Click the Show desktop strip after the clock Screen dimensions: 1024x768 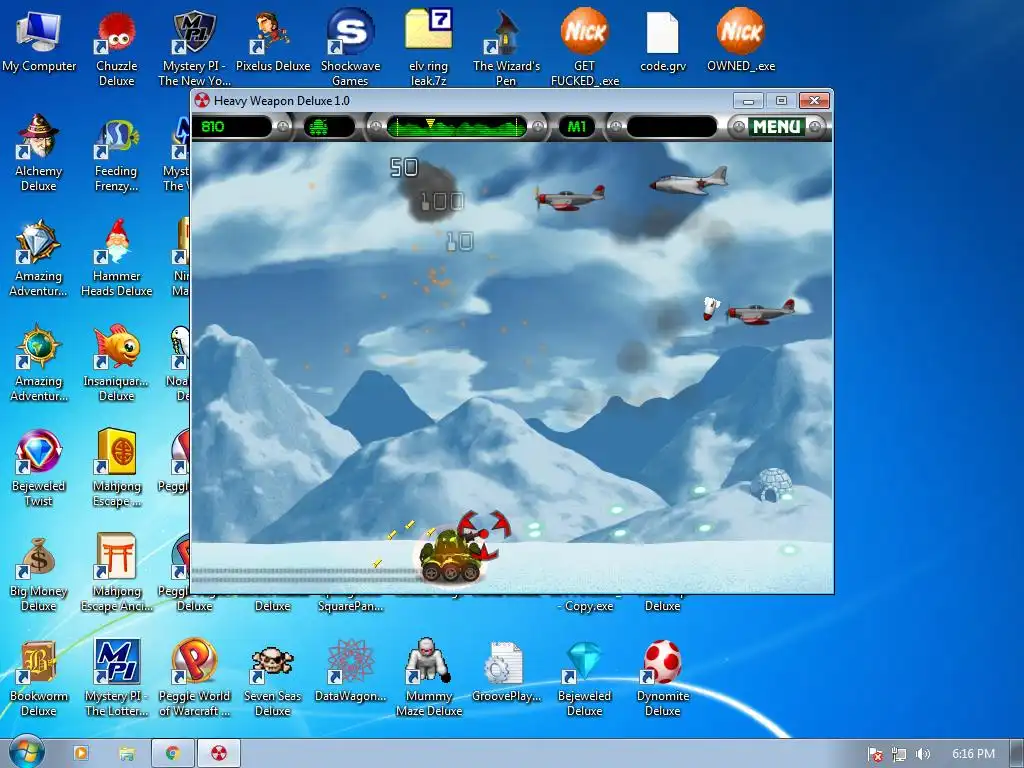point(1017,754)
